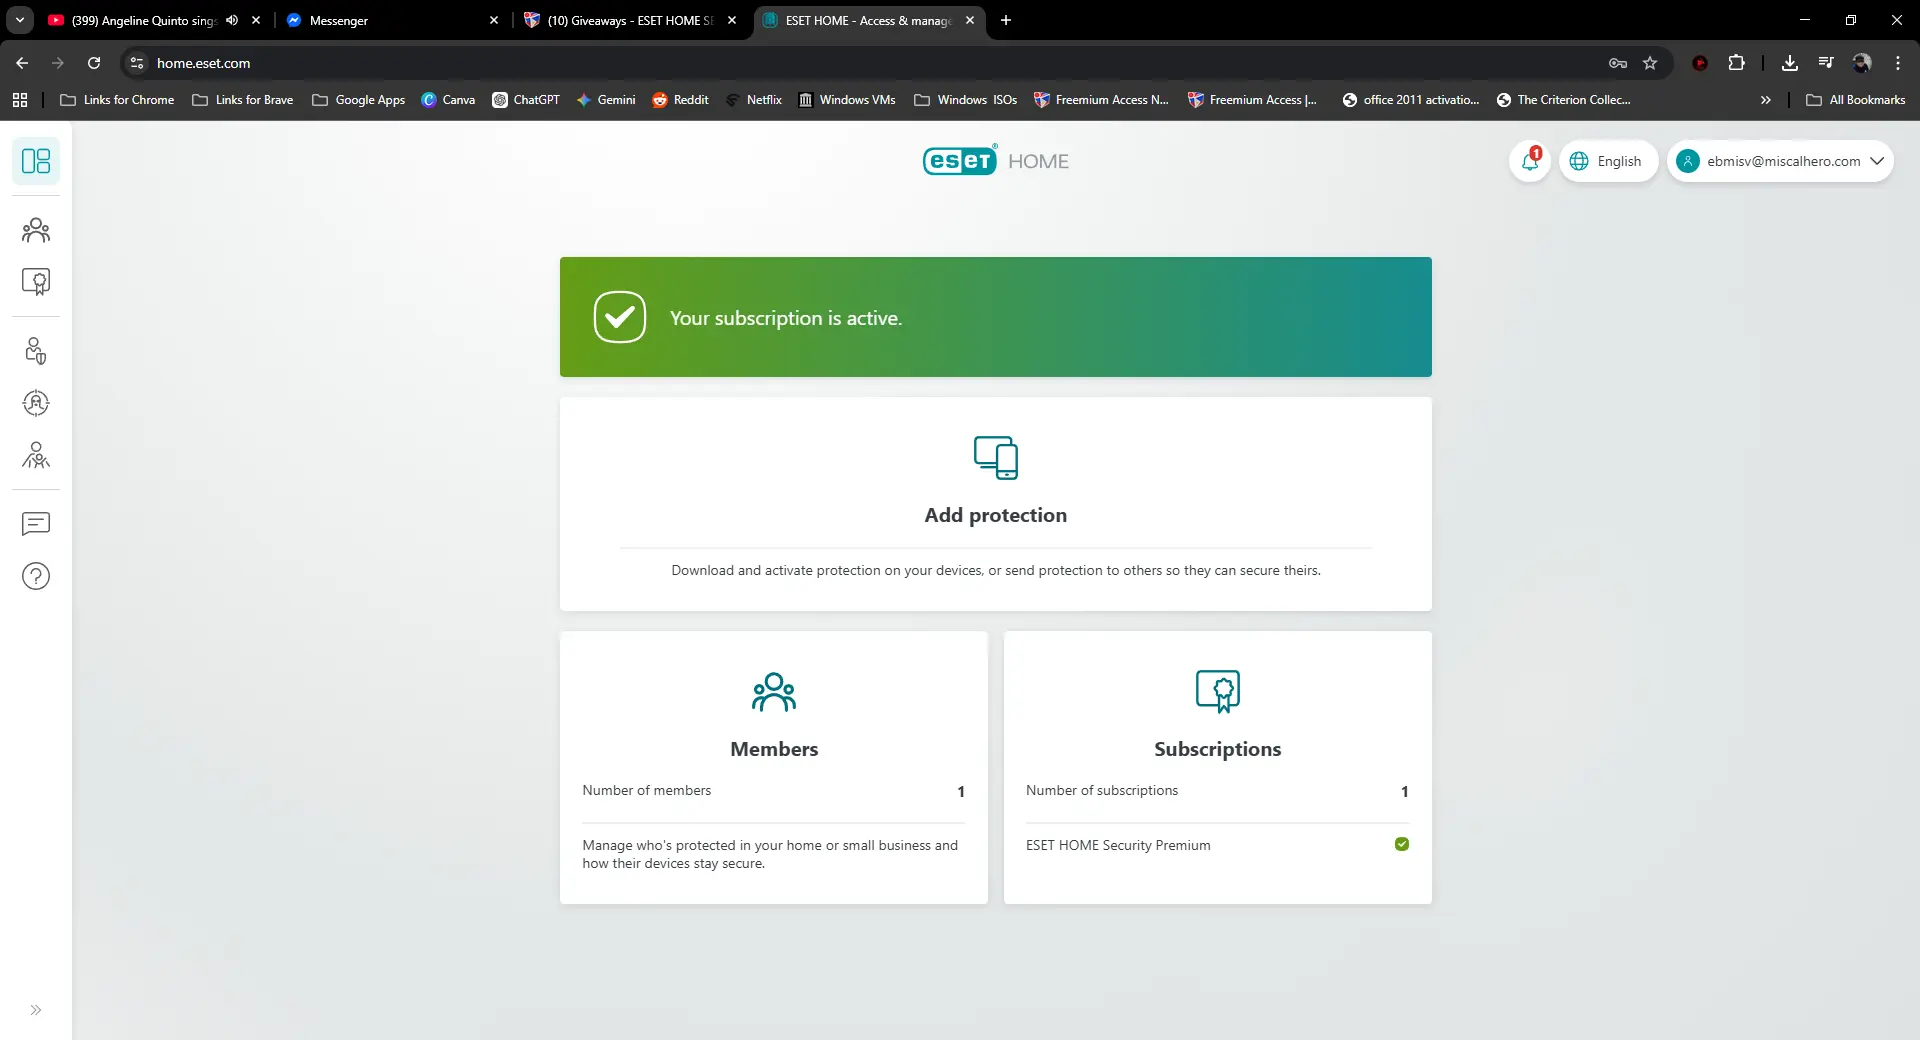Open the Netflix bookmark
The image size is (1920, 1040).
click(754, 100)
